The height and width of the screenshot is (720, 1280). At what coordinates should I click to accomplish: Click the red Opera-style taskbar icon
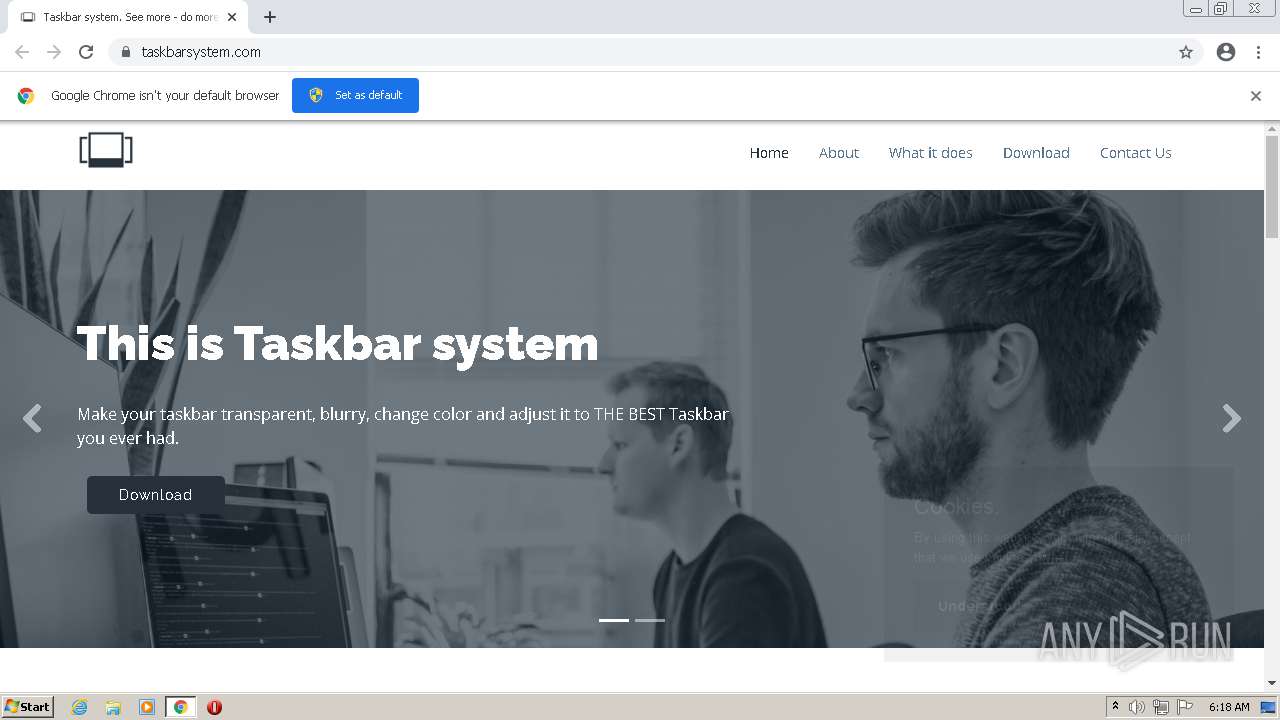(214, 707)
